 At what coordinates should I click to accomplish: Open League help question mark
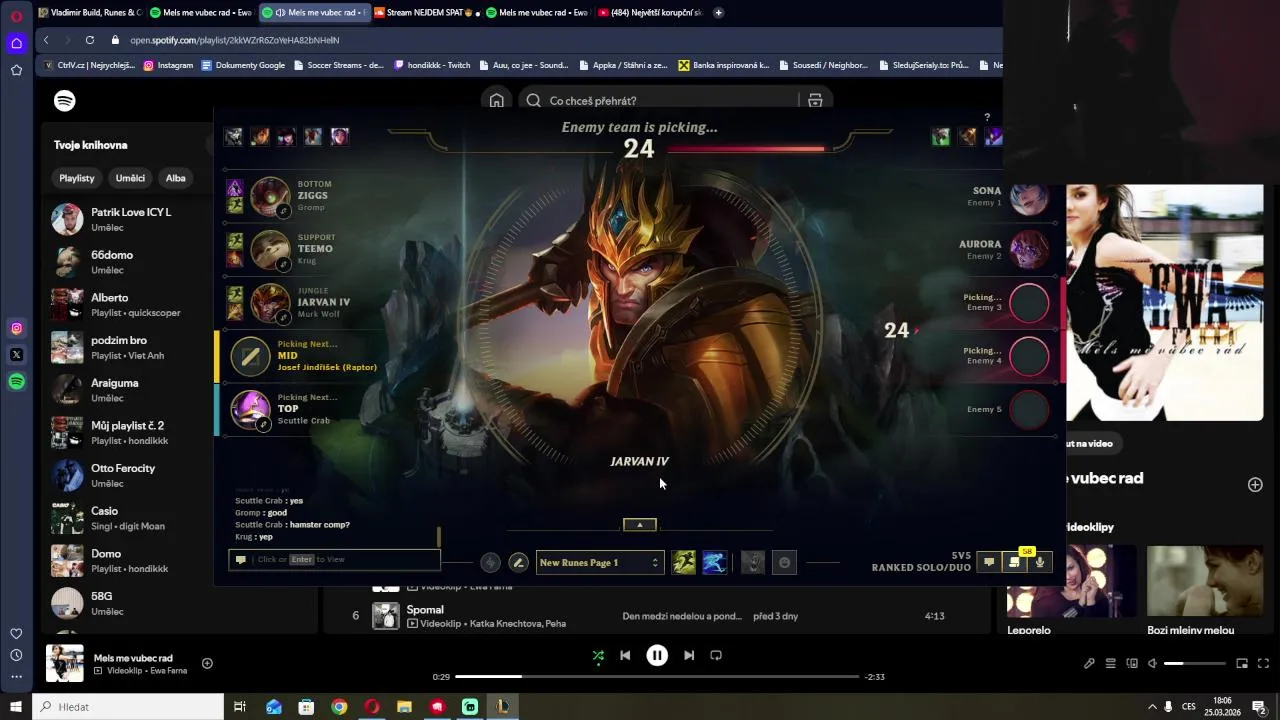coord(987,118)
